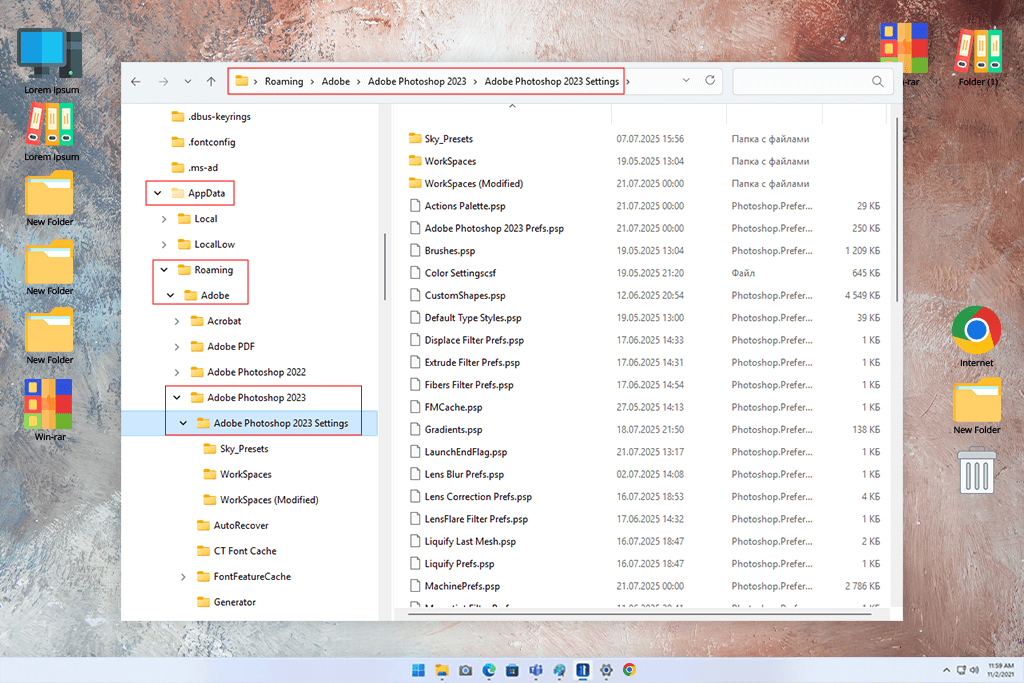Click the network icon in system tray
The image size is (1024, 683).
pos(961,670)
